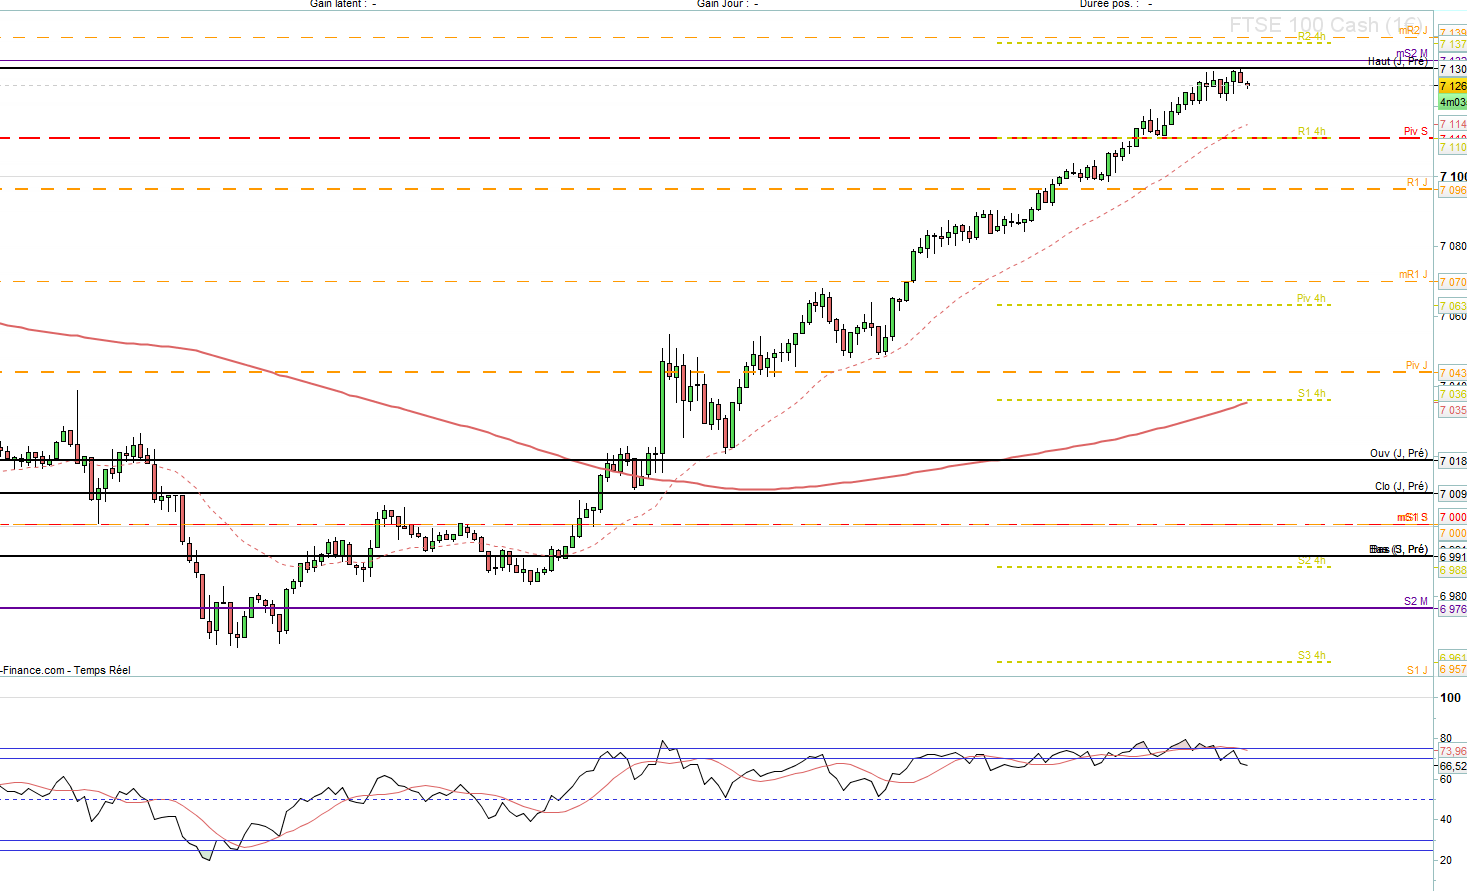The height and width of the screenshot is (891, 1467).
Task: Click the "S2 M" monthly support label
Action: pos(1416,601)
